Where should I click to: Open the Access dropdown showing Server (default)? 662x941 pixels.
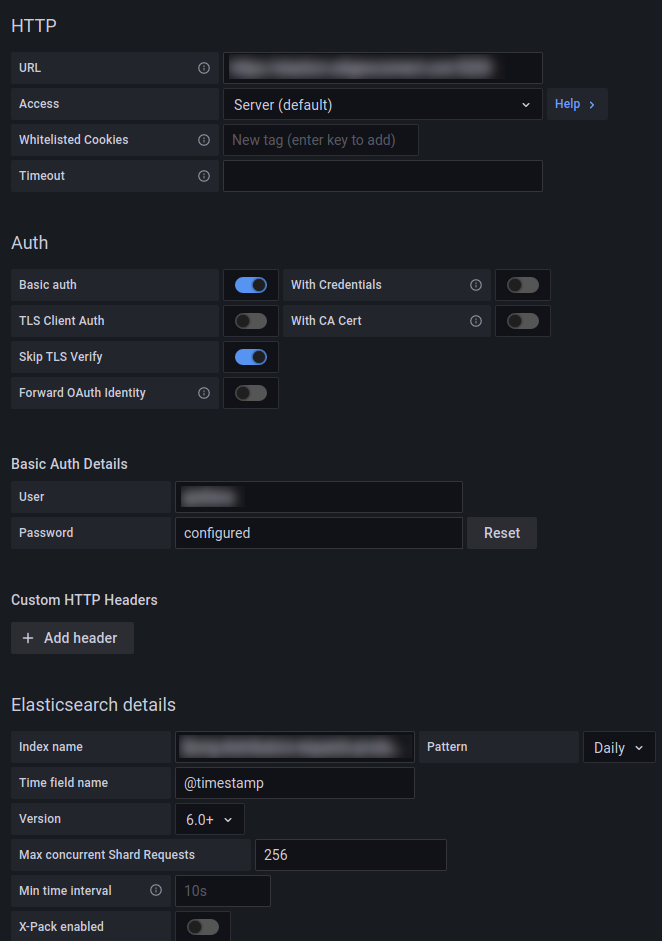[383, 104]
